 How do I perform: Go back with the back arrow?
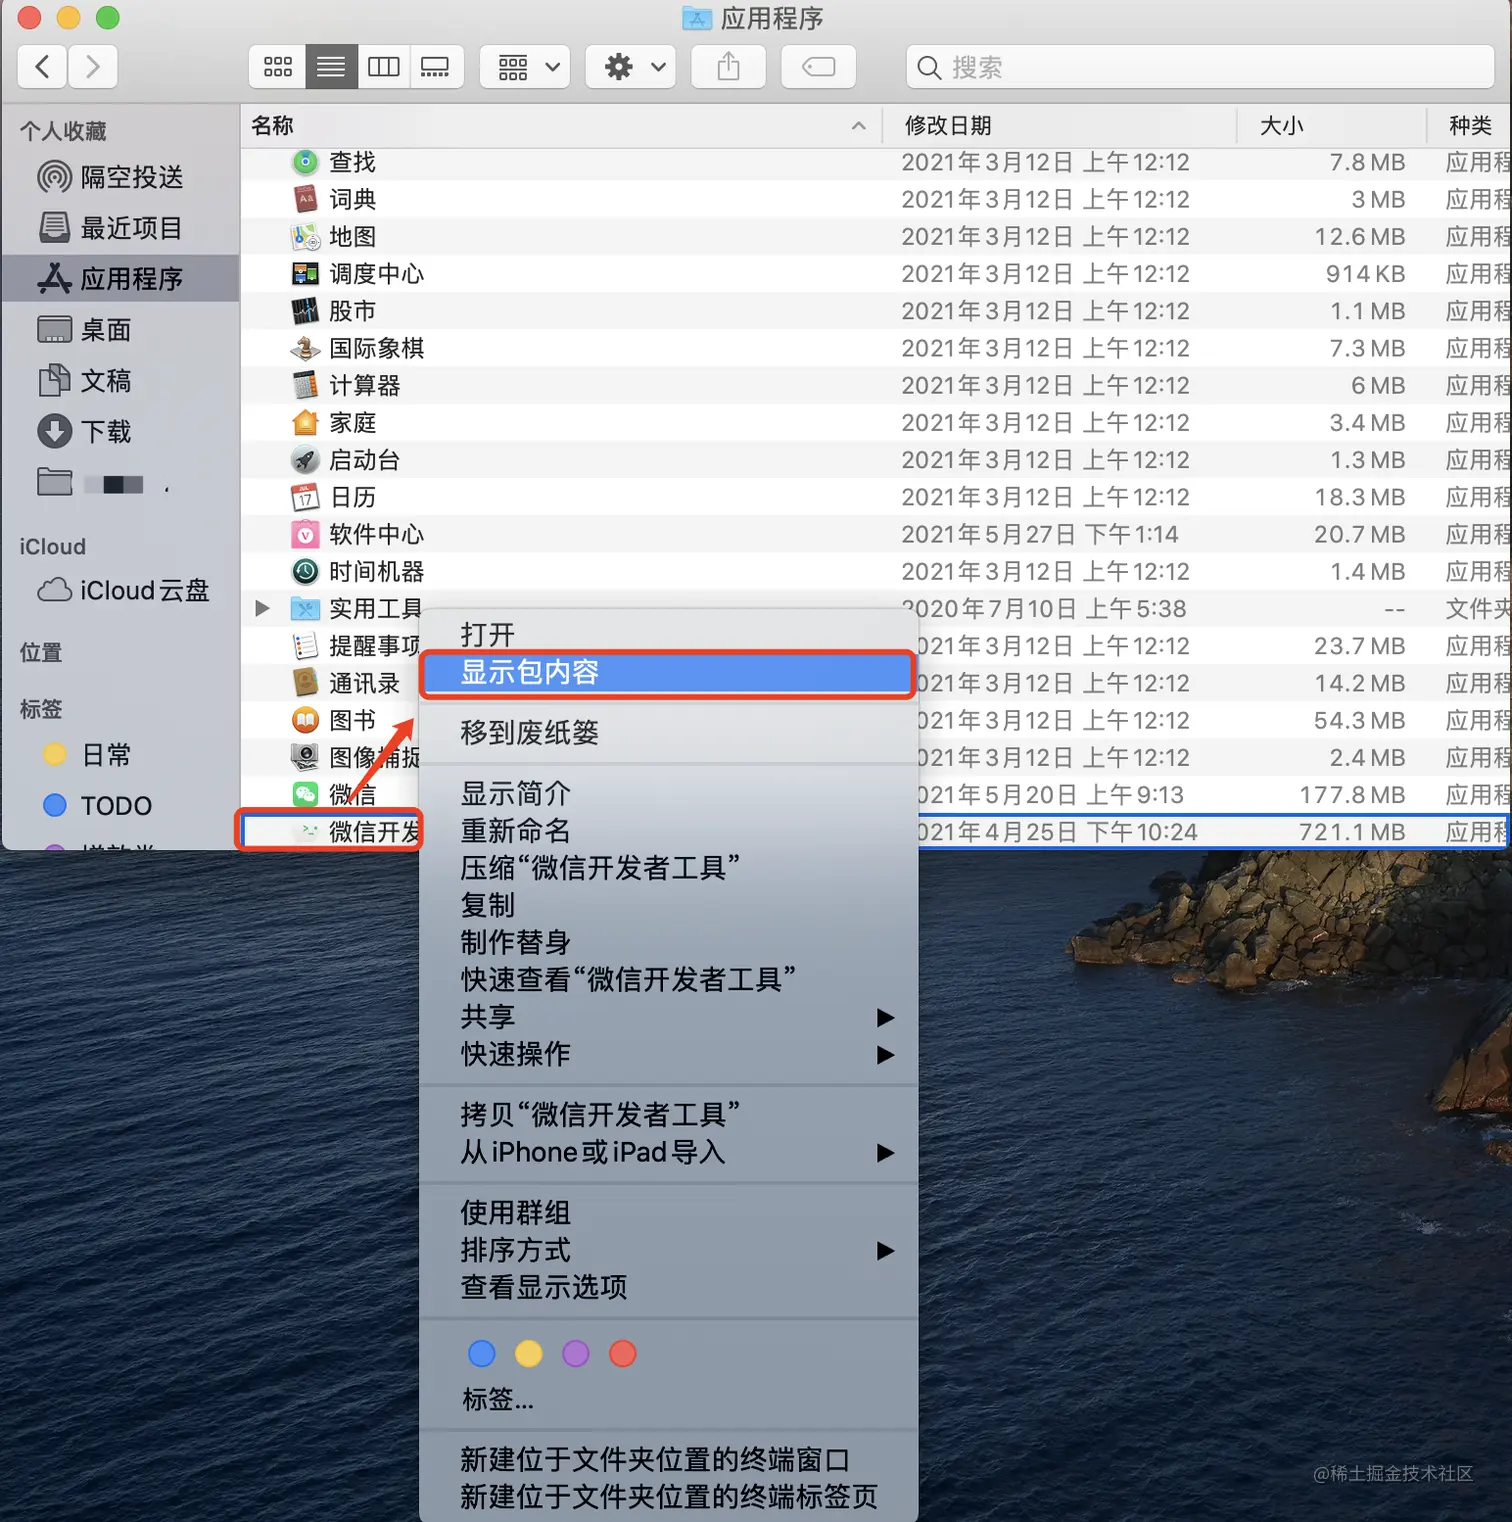click(x=42, y=67)
